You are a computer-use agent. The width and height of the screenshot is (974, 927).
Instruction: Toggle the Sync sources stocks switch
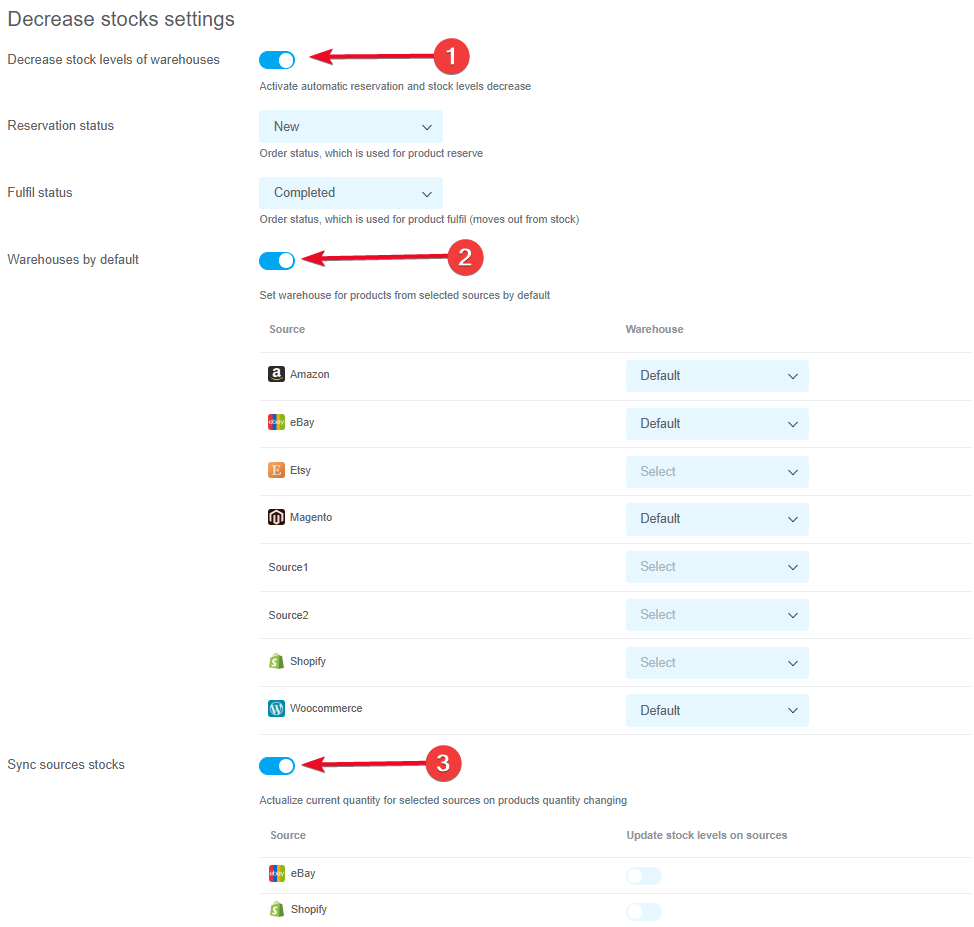[x=277, y=766]
